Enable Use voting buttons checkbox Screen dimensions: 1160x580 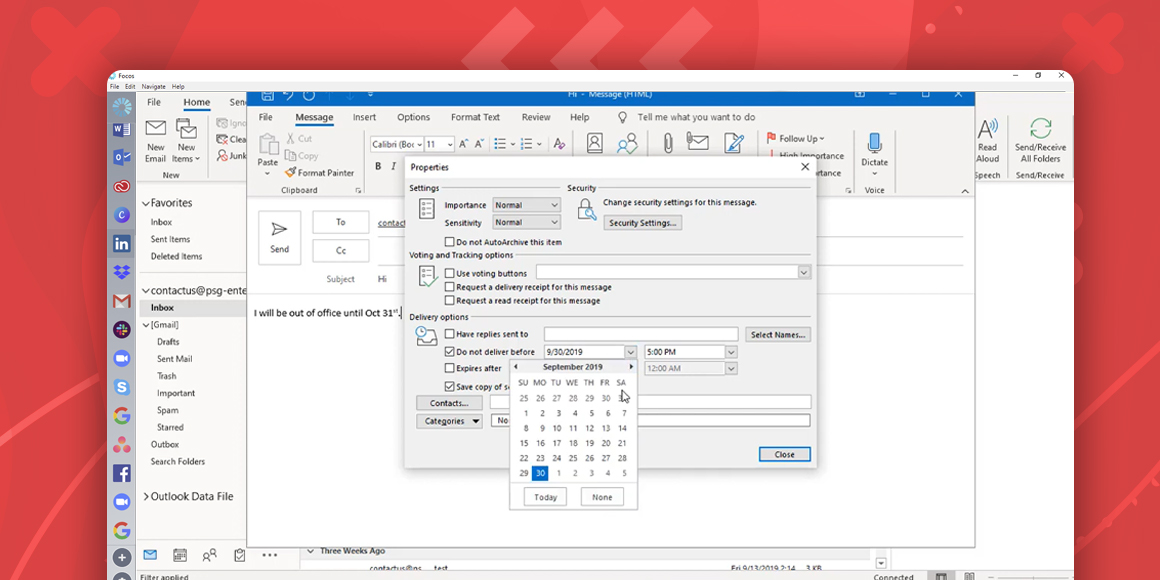click(x=449, y=273)
